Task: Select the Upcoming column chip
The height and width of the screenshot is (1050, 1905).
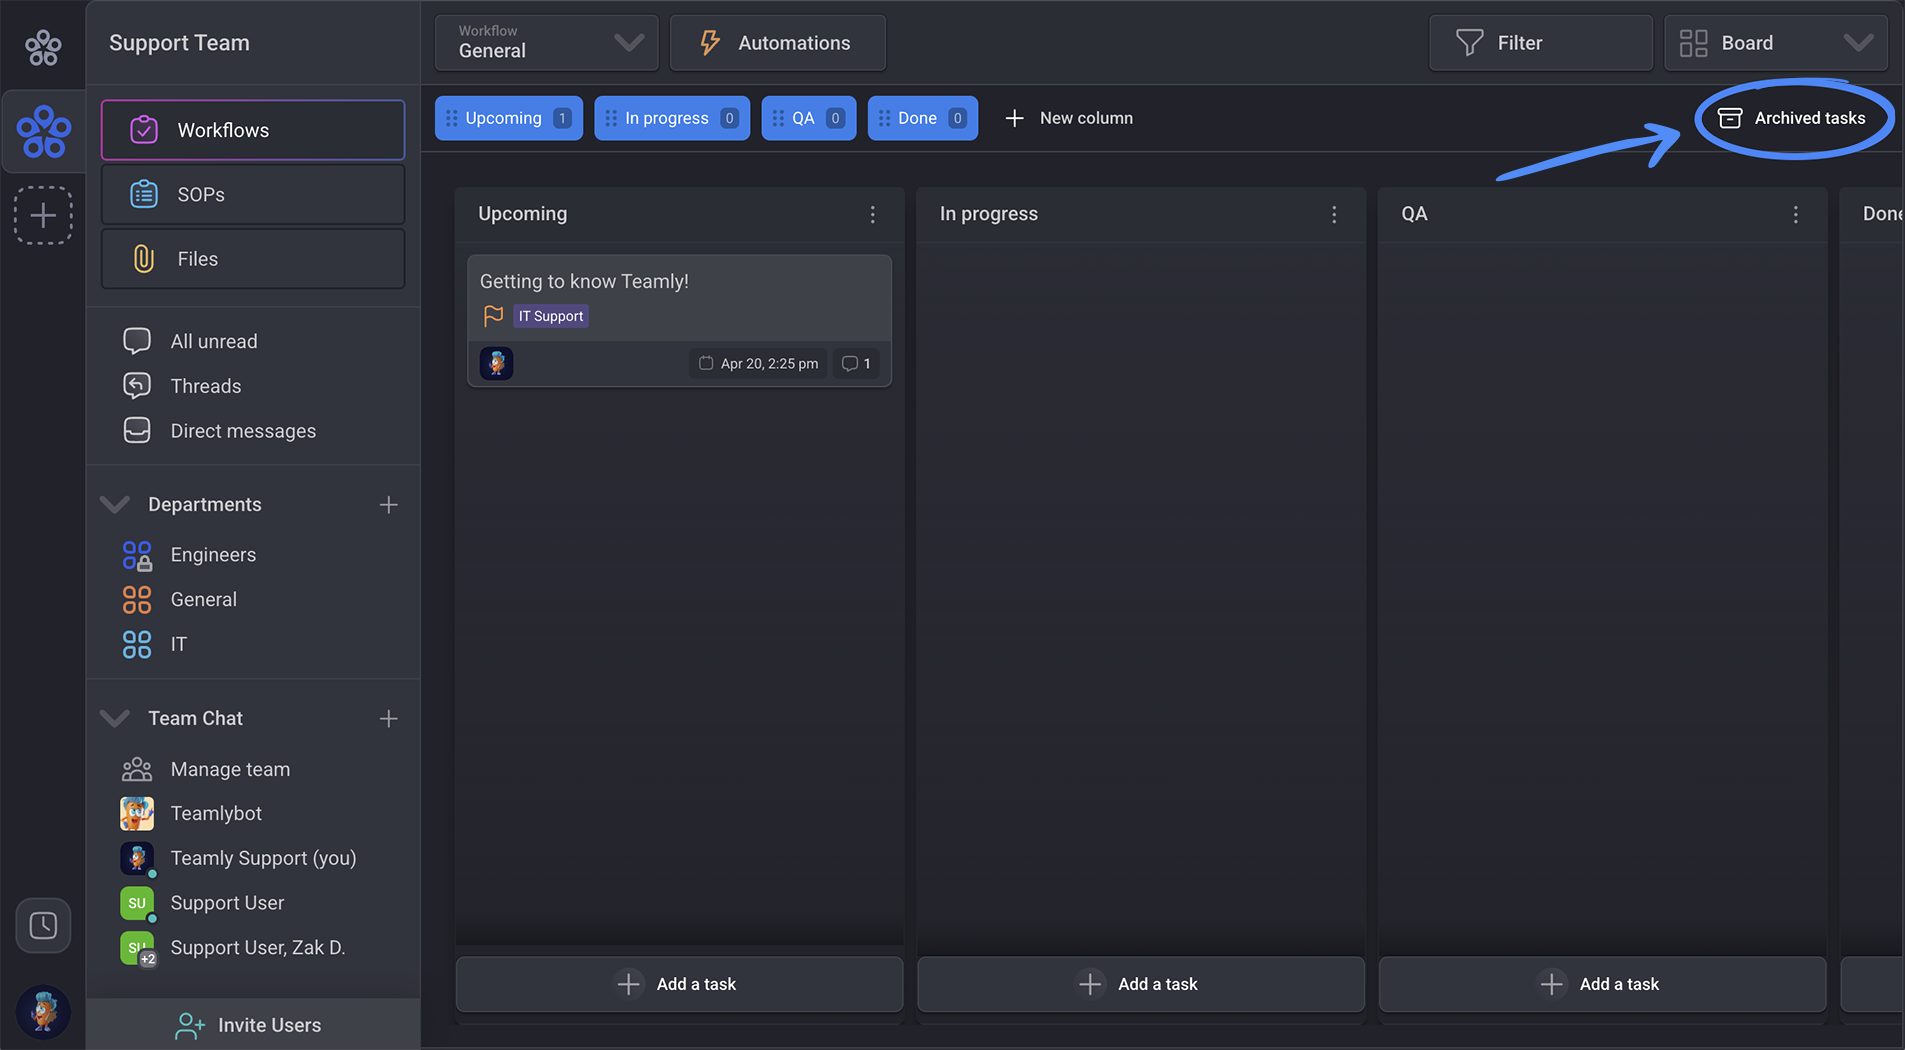Action: coord(509,118)
